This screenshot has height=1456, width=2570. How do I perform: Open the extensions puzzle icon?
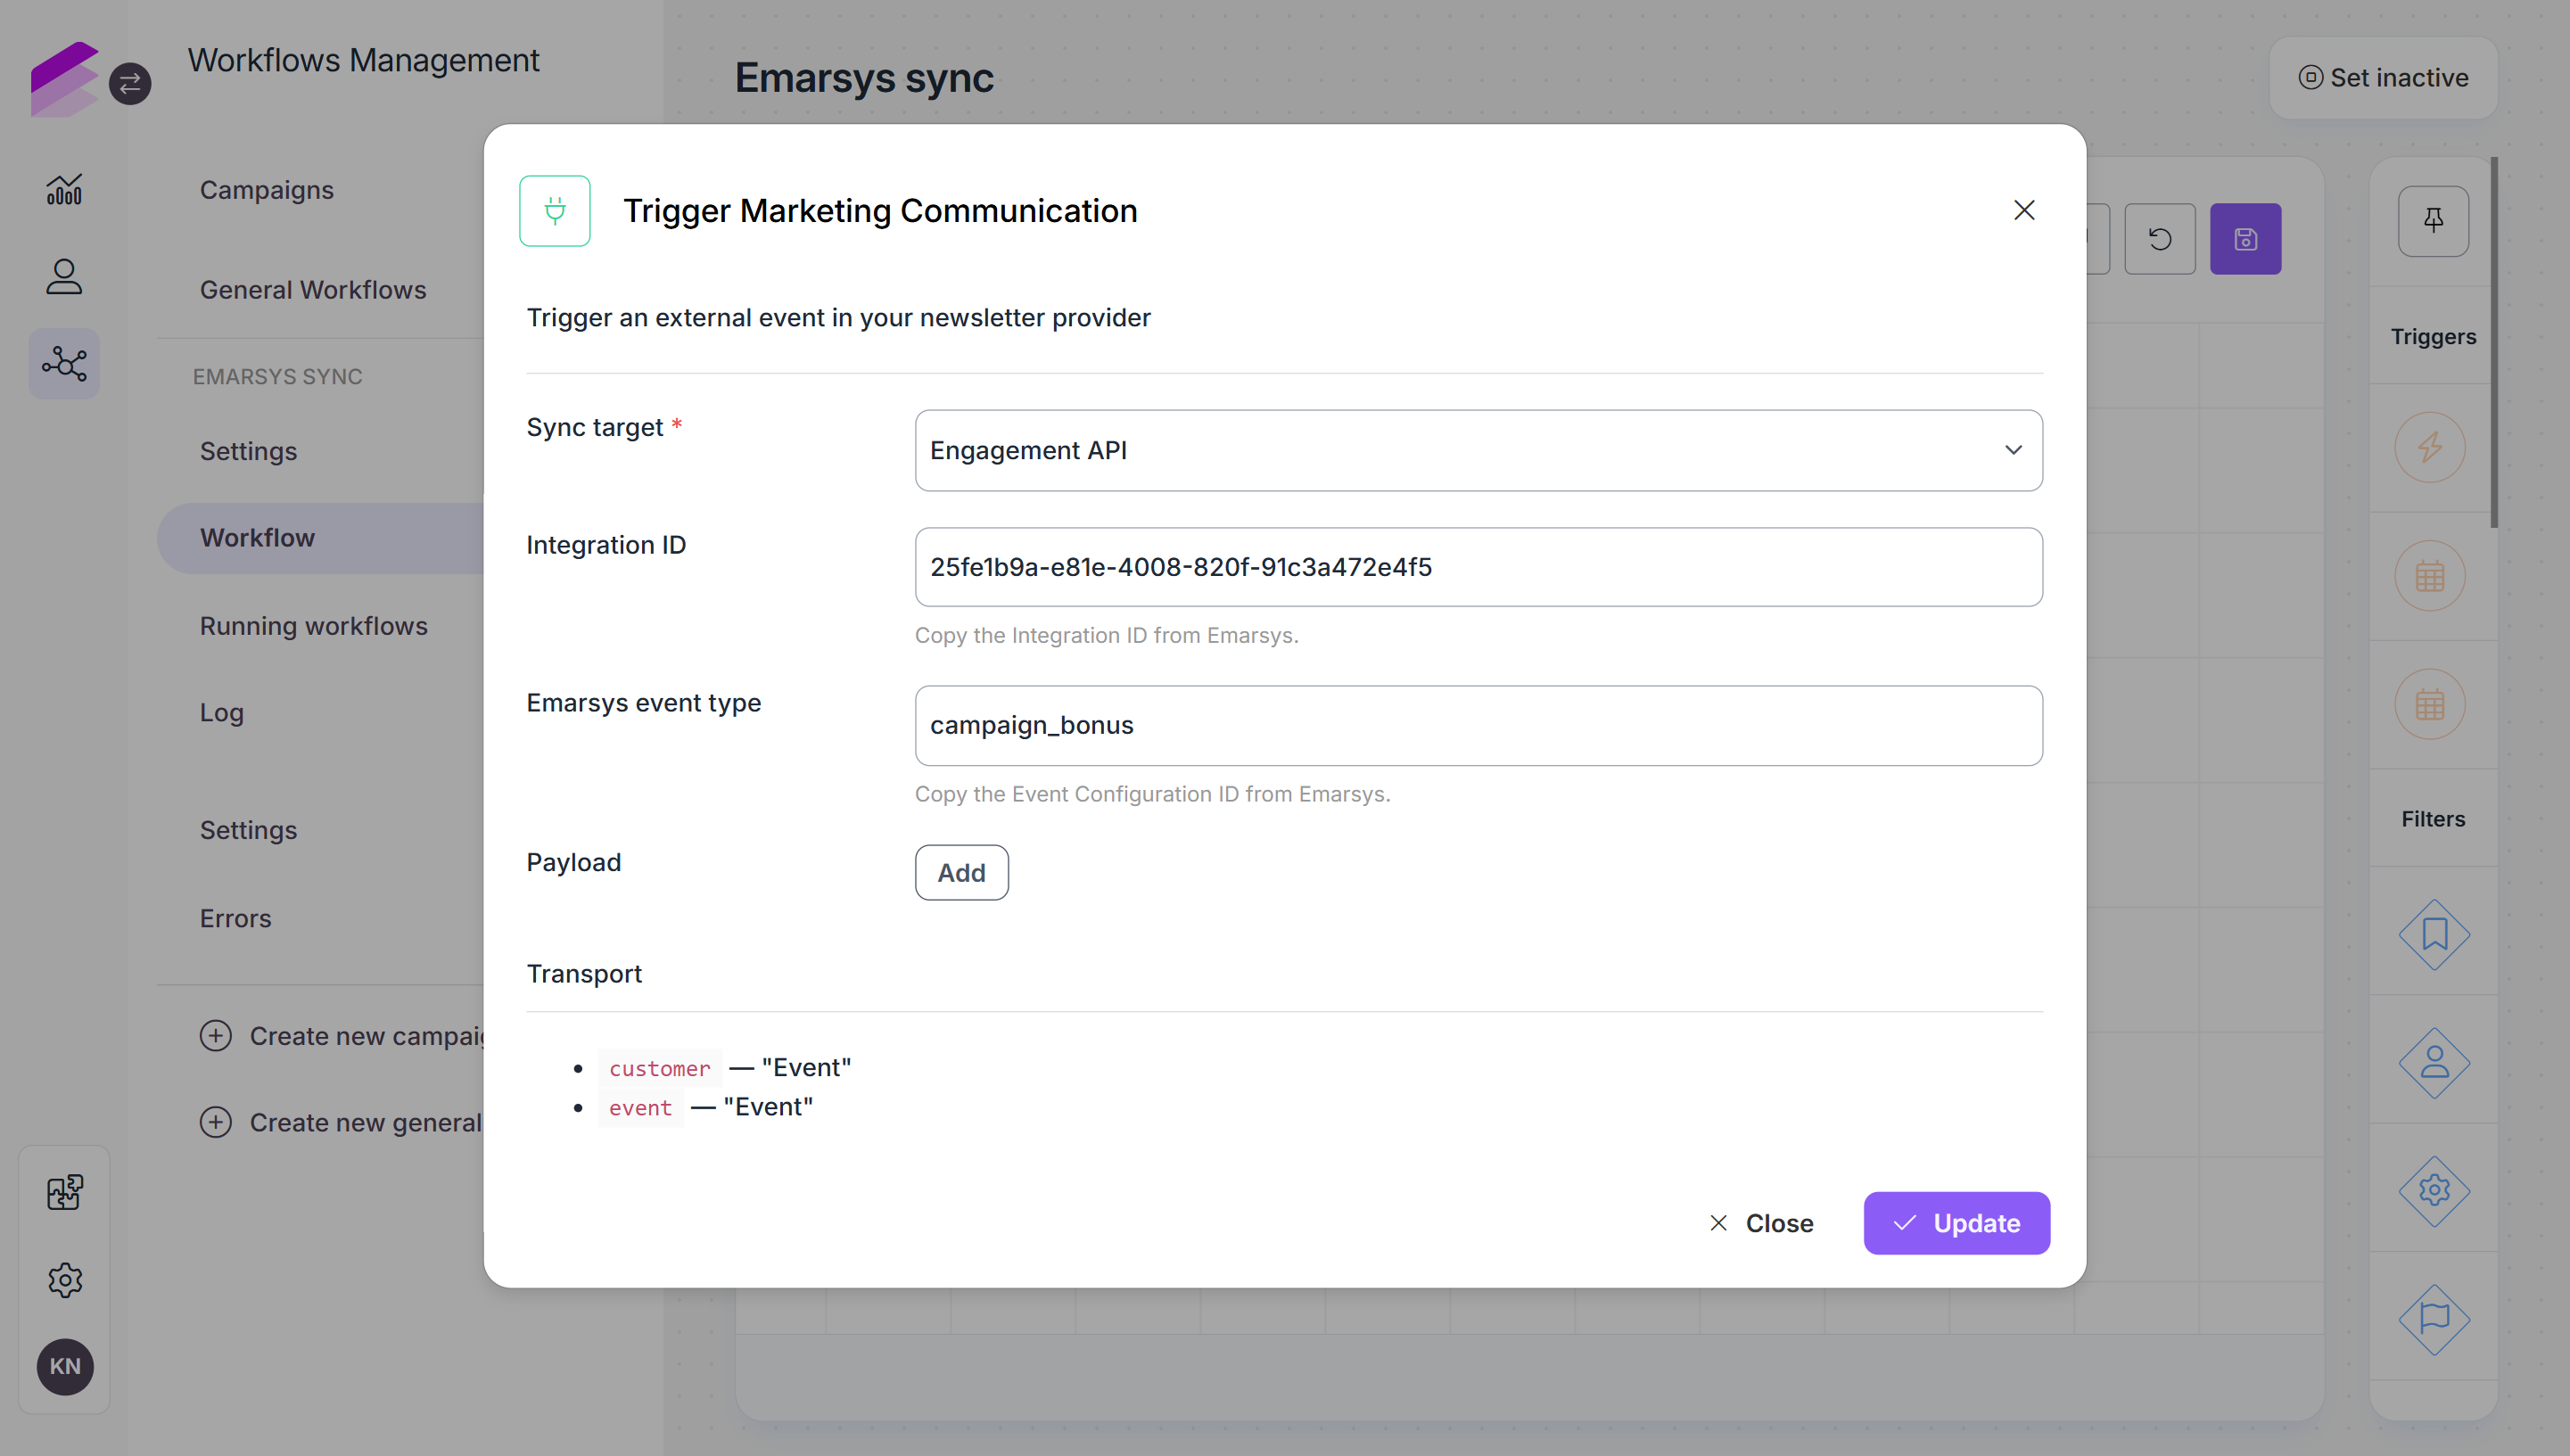[65, 1192]
